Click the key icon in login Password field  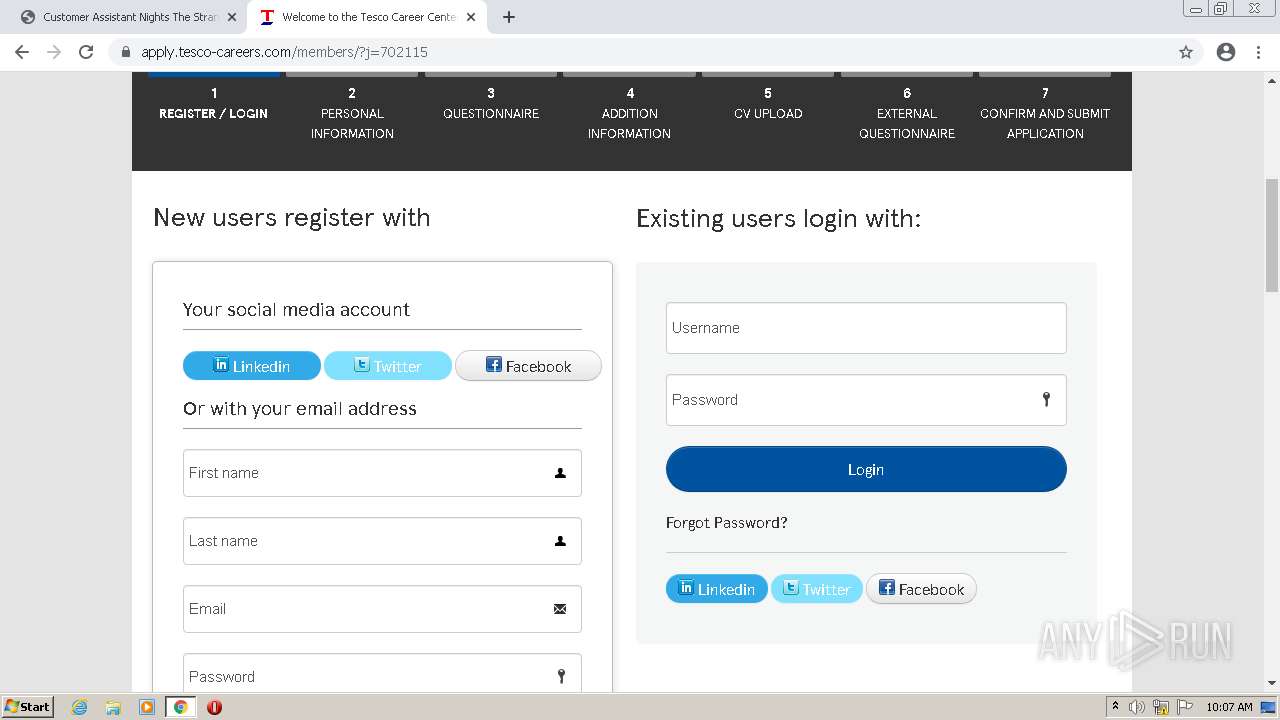click(1046, 399)
